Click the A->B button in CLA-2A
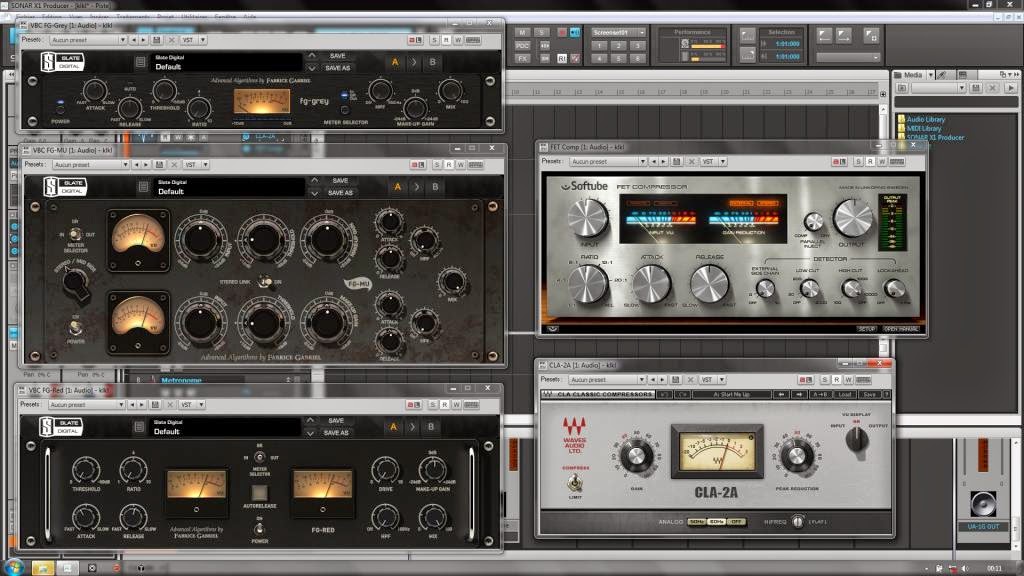Screen dimensions: 1024x576 tap(820, 394)
